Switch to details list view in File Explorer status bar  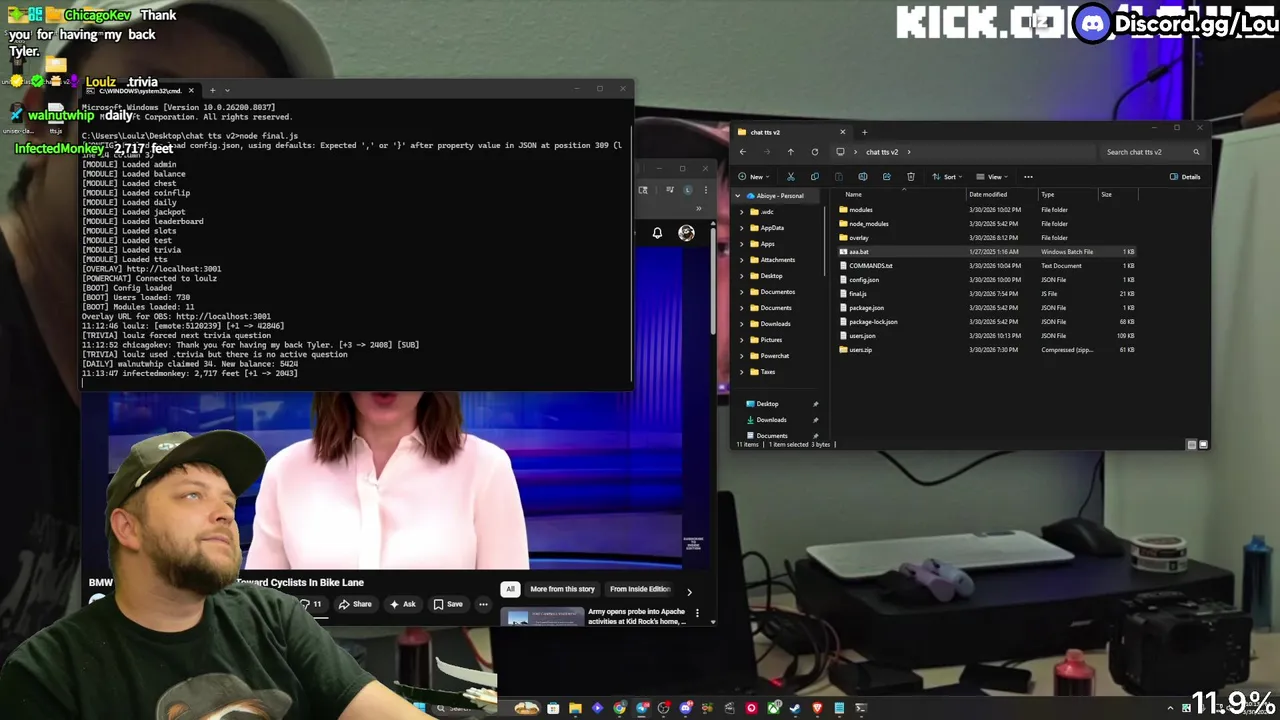coord(1191,444)
